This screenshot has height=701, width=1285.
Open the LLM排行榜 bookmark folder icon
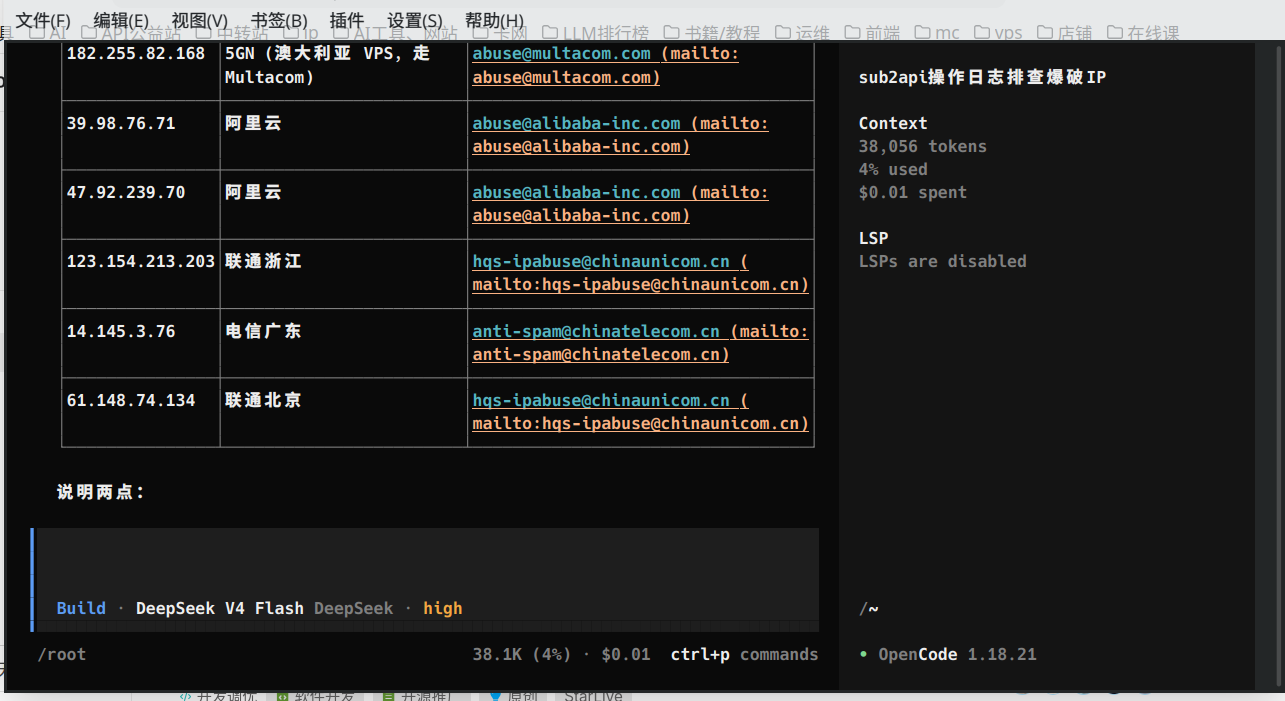tap(550, 33)
